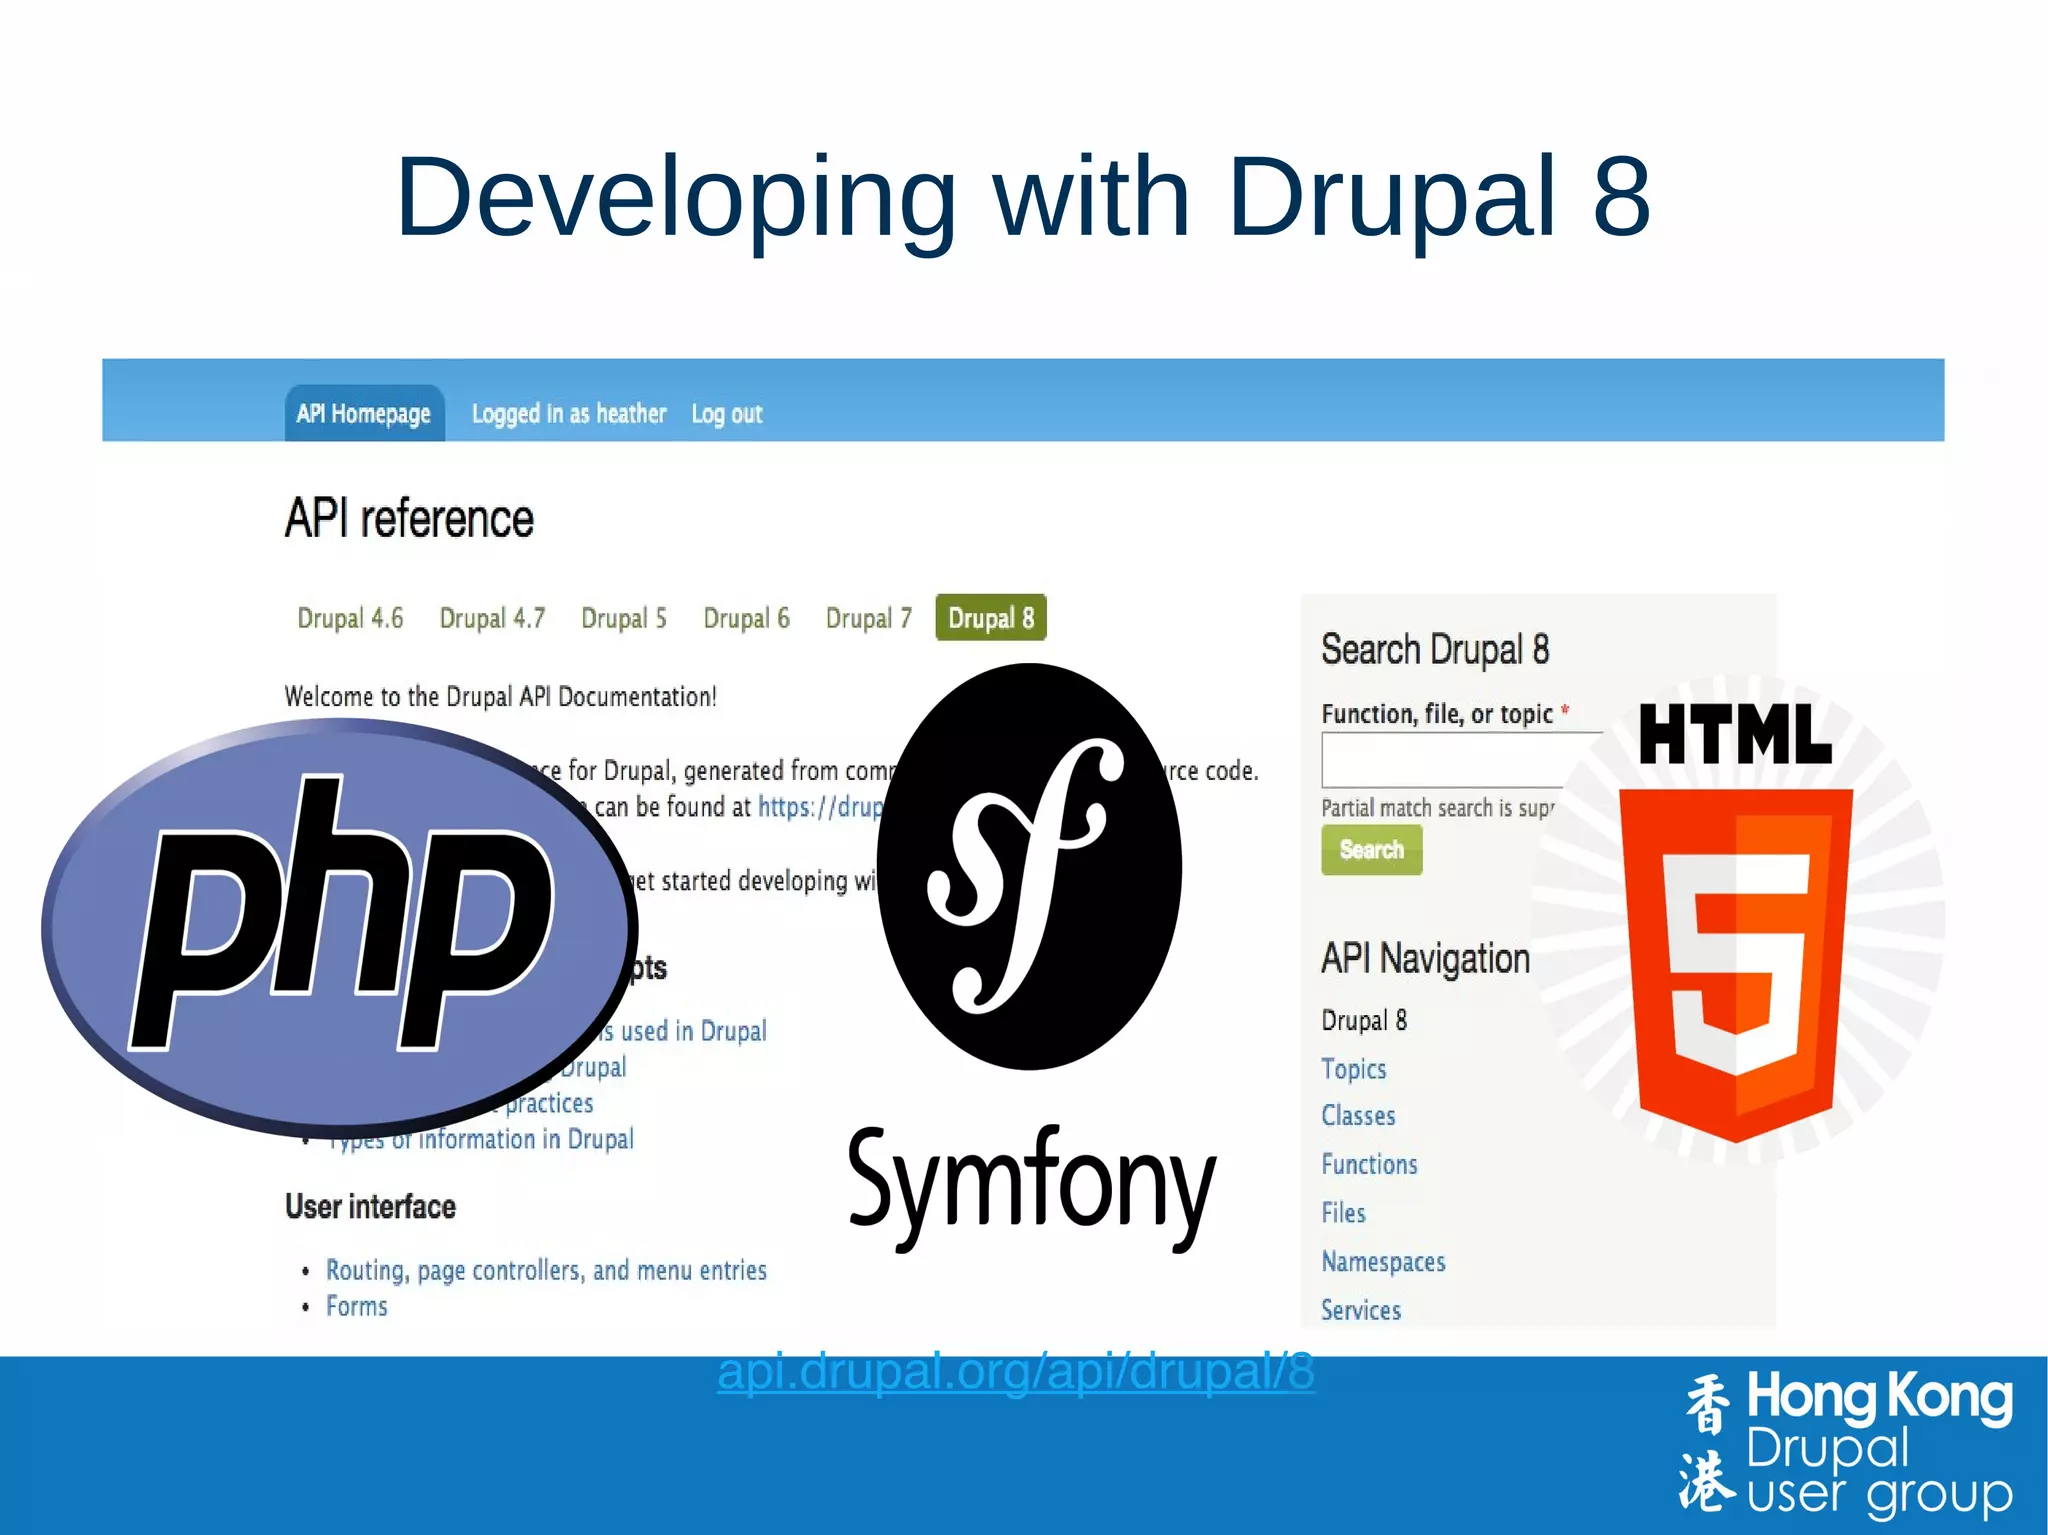2048x1535 pixels.
Task: Select the active Drupal 8 tab
Action: point(991,618)
